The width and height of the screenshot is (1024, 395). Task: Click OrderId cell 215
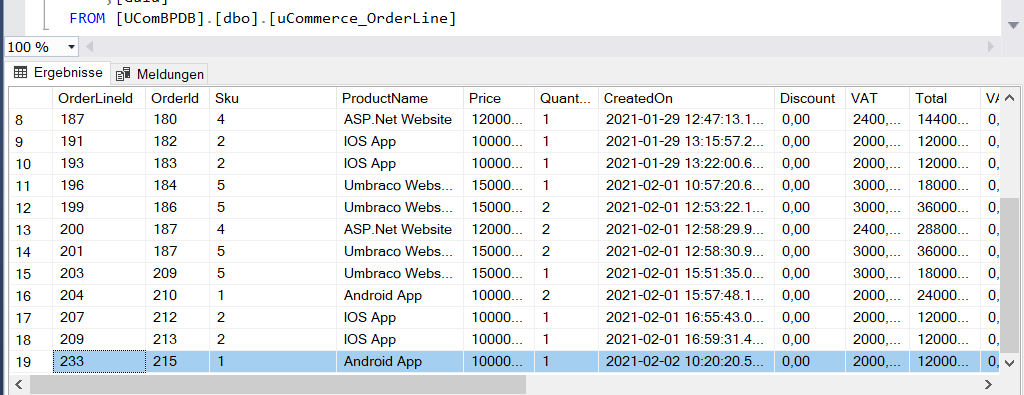point(178,362)
